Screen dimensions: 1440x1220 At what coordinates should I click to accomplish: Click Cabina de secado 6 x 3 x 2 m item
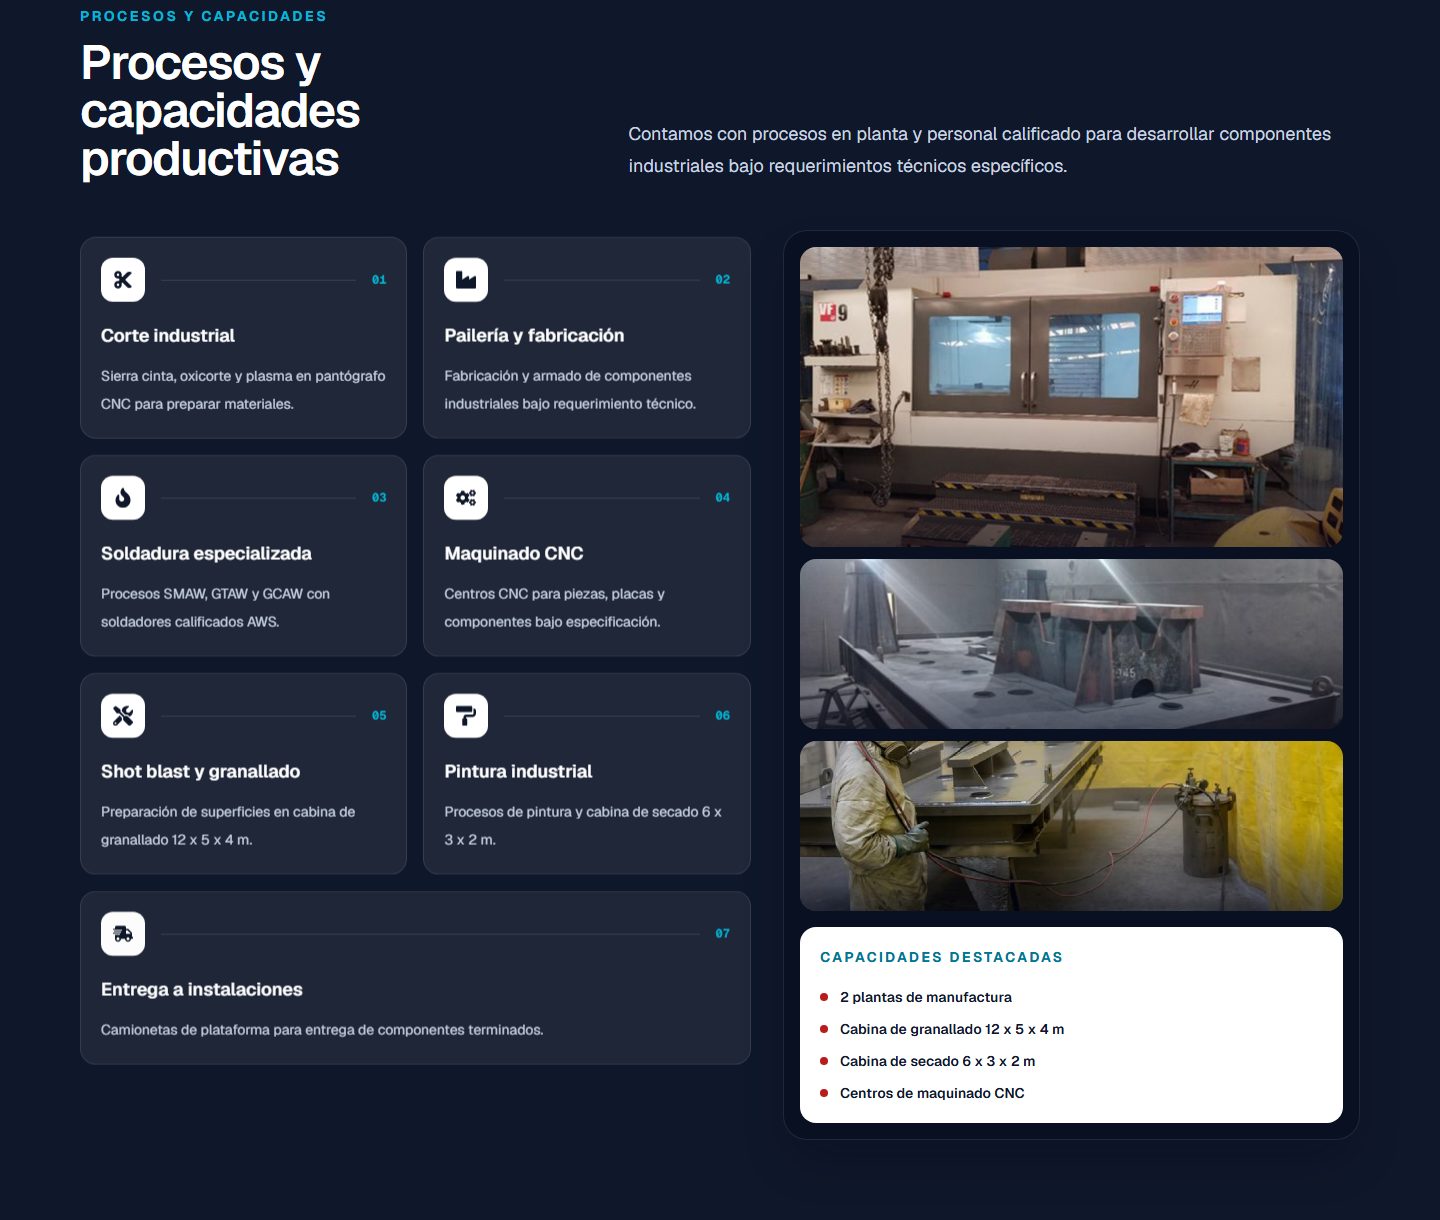pos(938,1061)
